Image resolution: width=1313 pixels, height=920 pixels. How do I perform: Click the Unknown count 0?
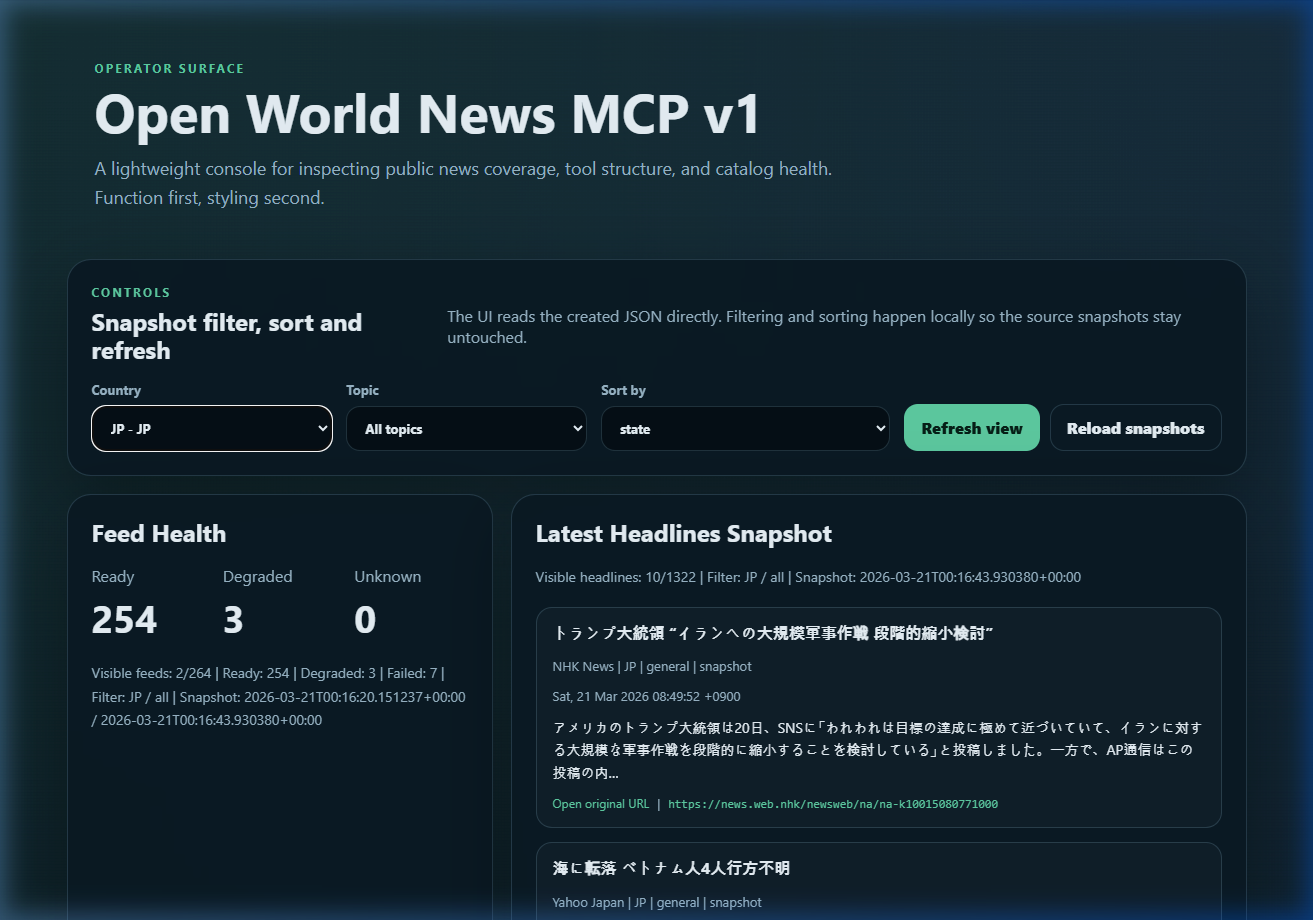[365, 620]
